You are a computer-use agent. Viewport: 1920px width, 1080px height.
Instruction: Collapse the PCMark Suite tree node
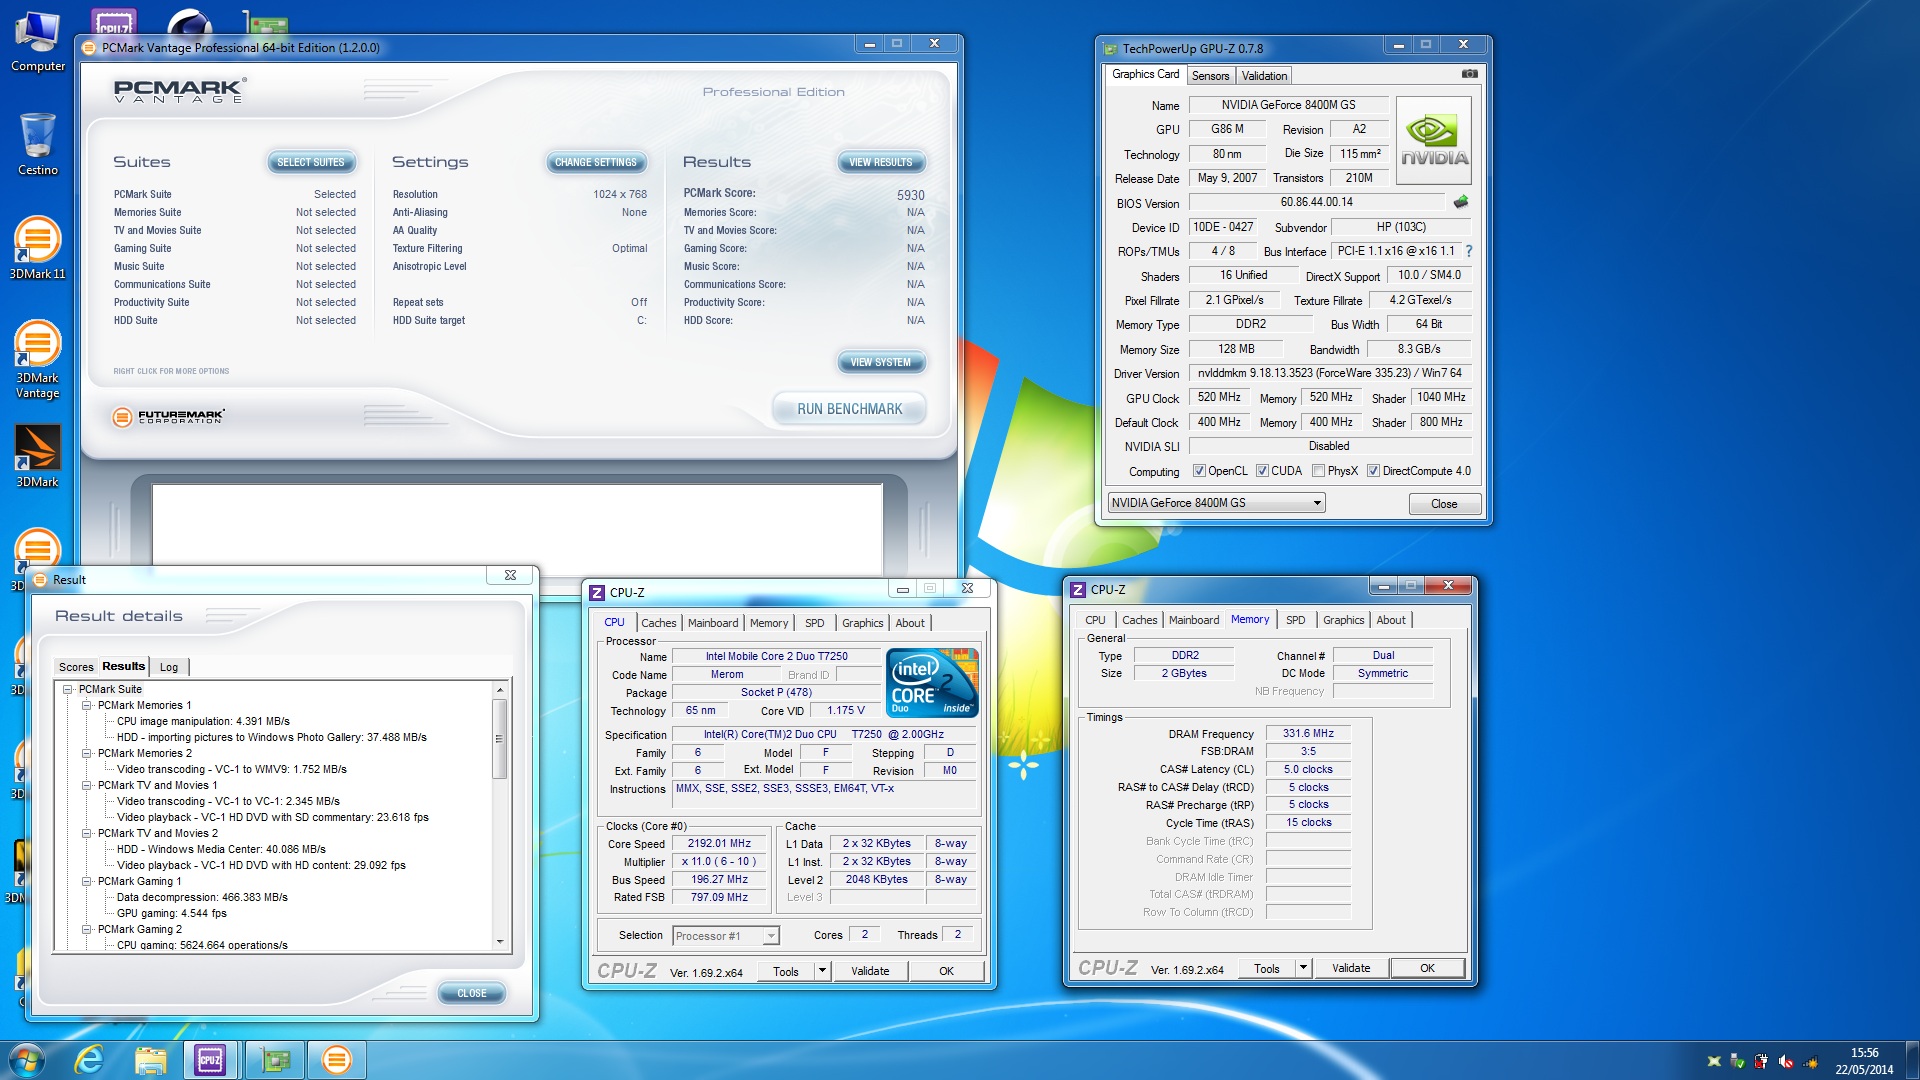click(68, 689)
